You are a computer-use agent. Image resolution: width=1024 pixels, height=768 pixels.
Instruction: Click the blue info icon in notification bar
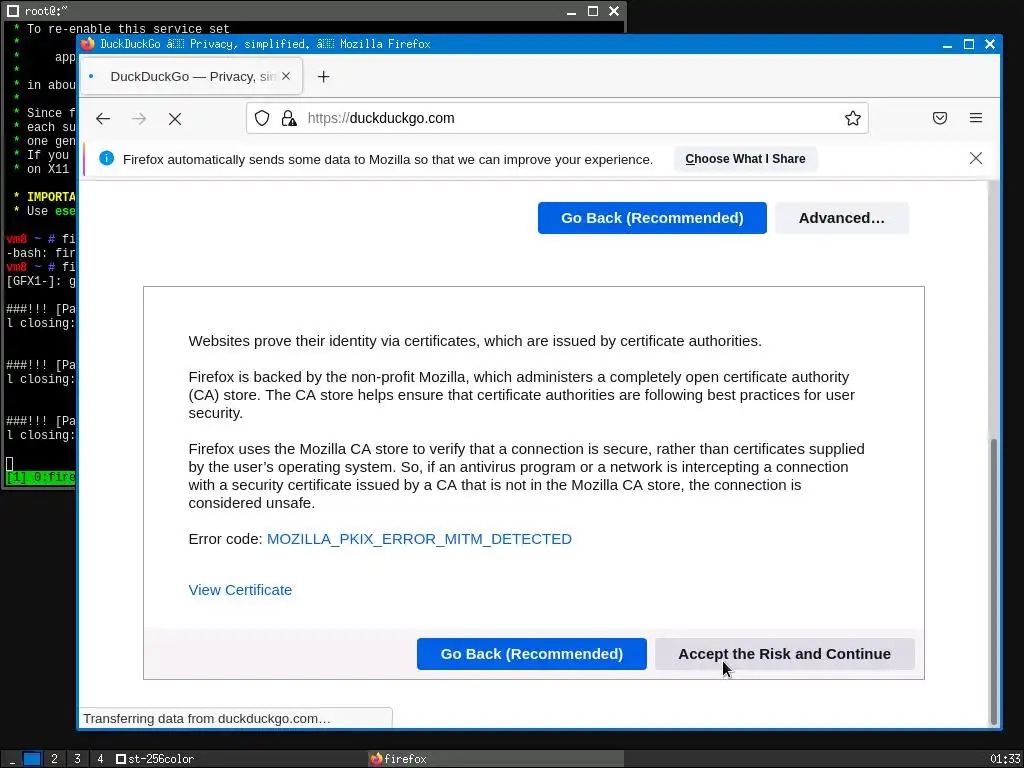[x=106, y=158]
